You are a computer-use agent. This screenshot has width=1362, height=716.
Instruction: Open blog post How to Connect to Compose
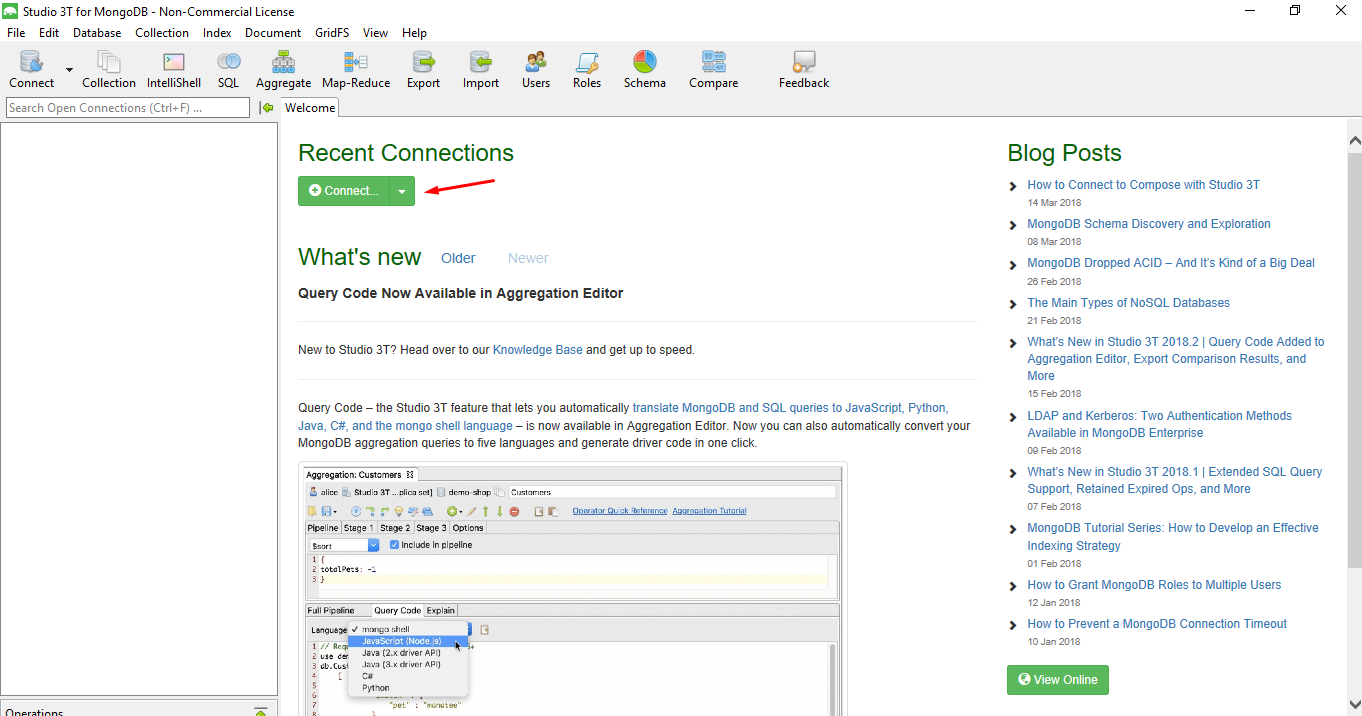(x=1143, y=185)
